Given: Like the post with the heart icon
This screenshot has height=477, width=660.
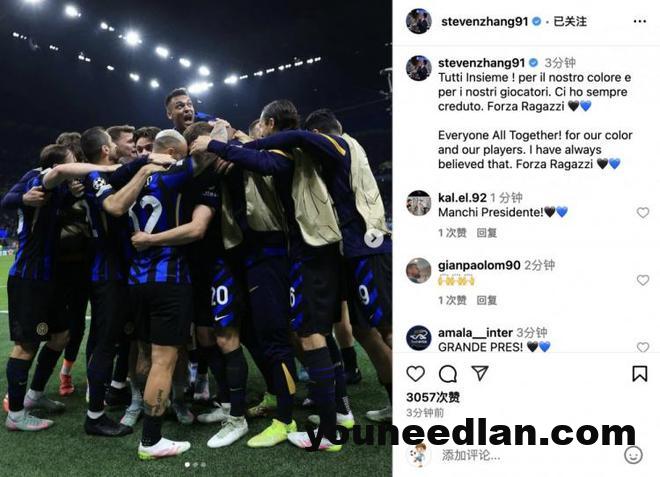Looking at the screenshot, I should (x=415, y=374).
